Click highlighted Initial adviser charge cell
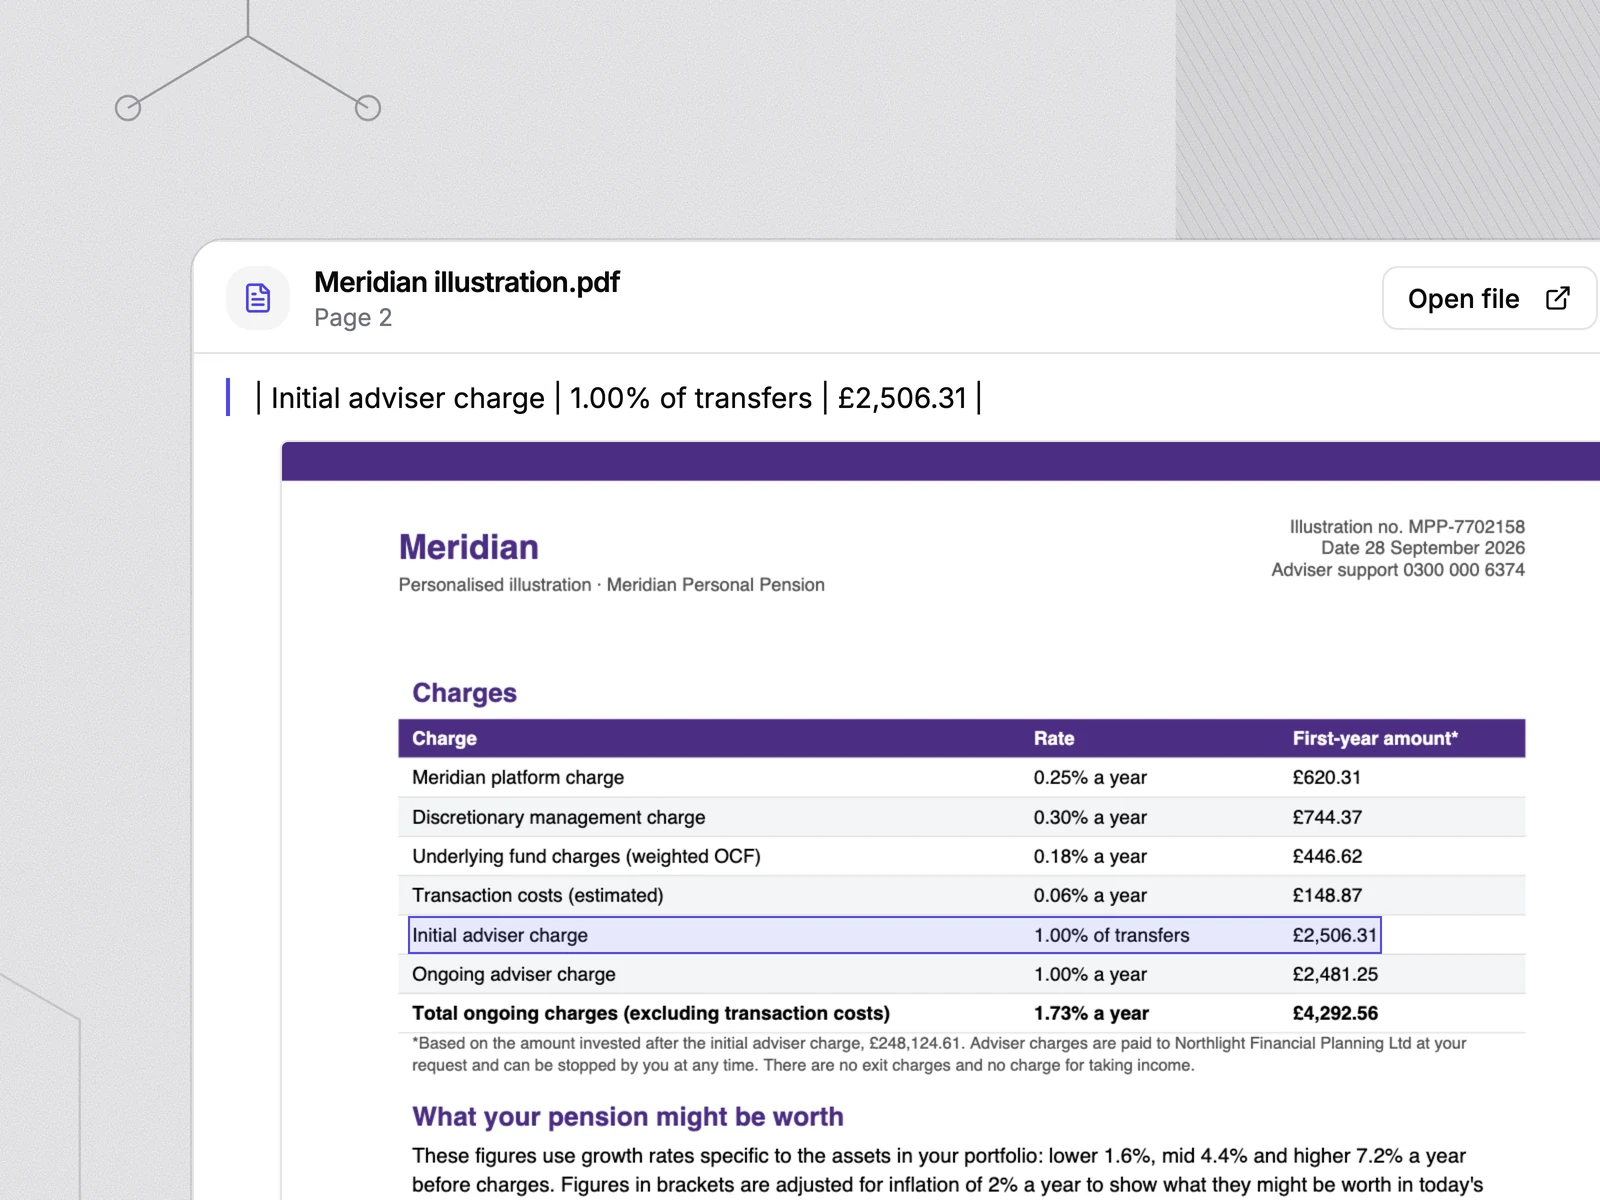 coord(500,935)
